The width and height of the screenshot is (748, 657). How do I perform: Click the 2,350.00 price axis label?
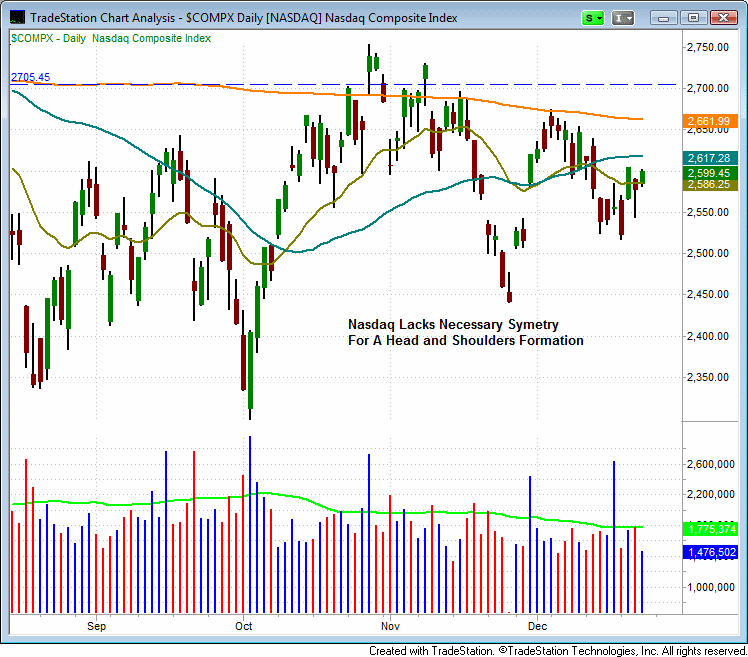coord(708,377)
